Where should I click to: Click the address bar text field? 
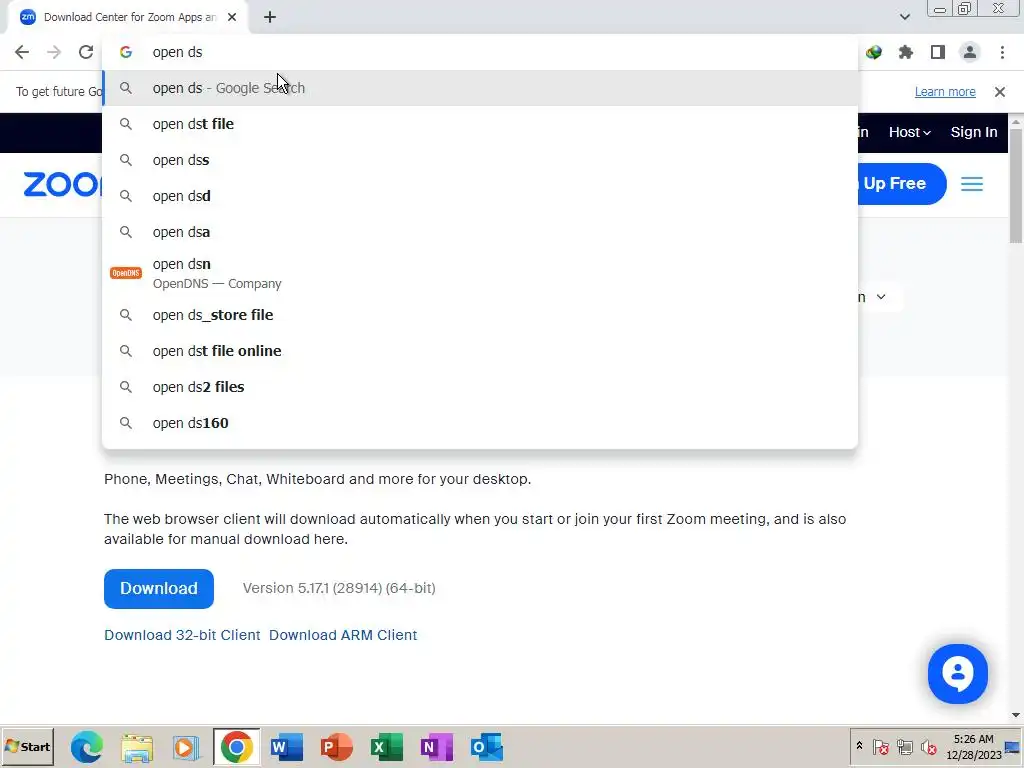pyautogui.click(x=480, y=52)
